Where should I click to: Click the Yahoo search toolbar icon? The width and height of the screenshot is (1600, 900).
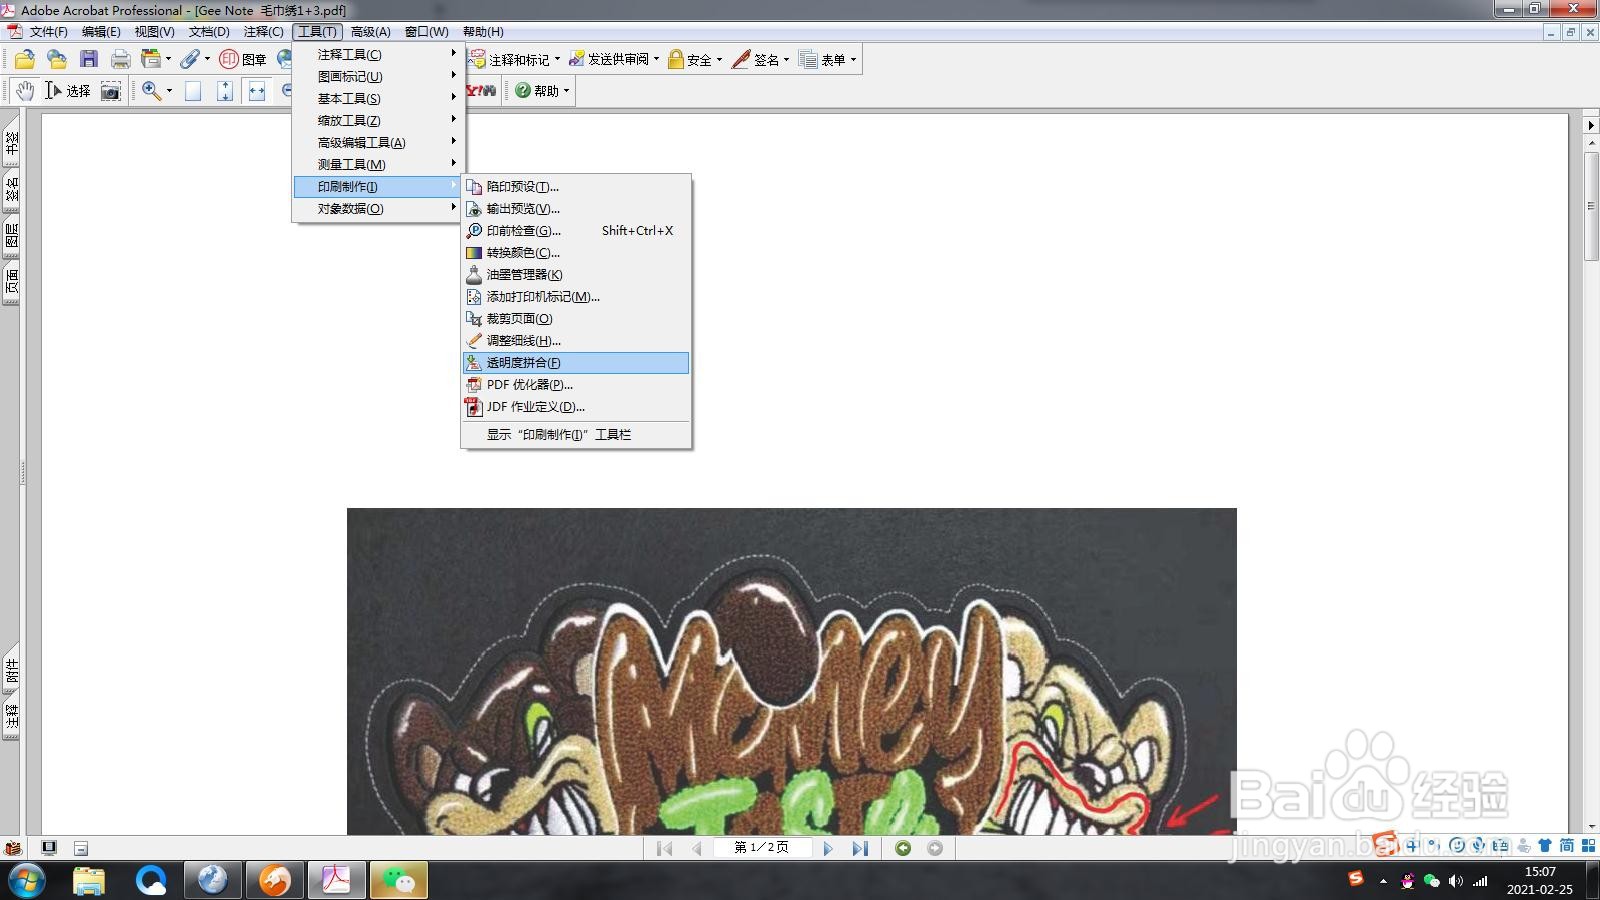coord(481,91)
